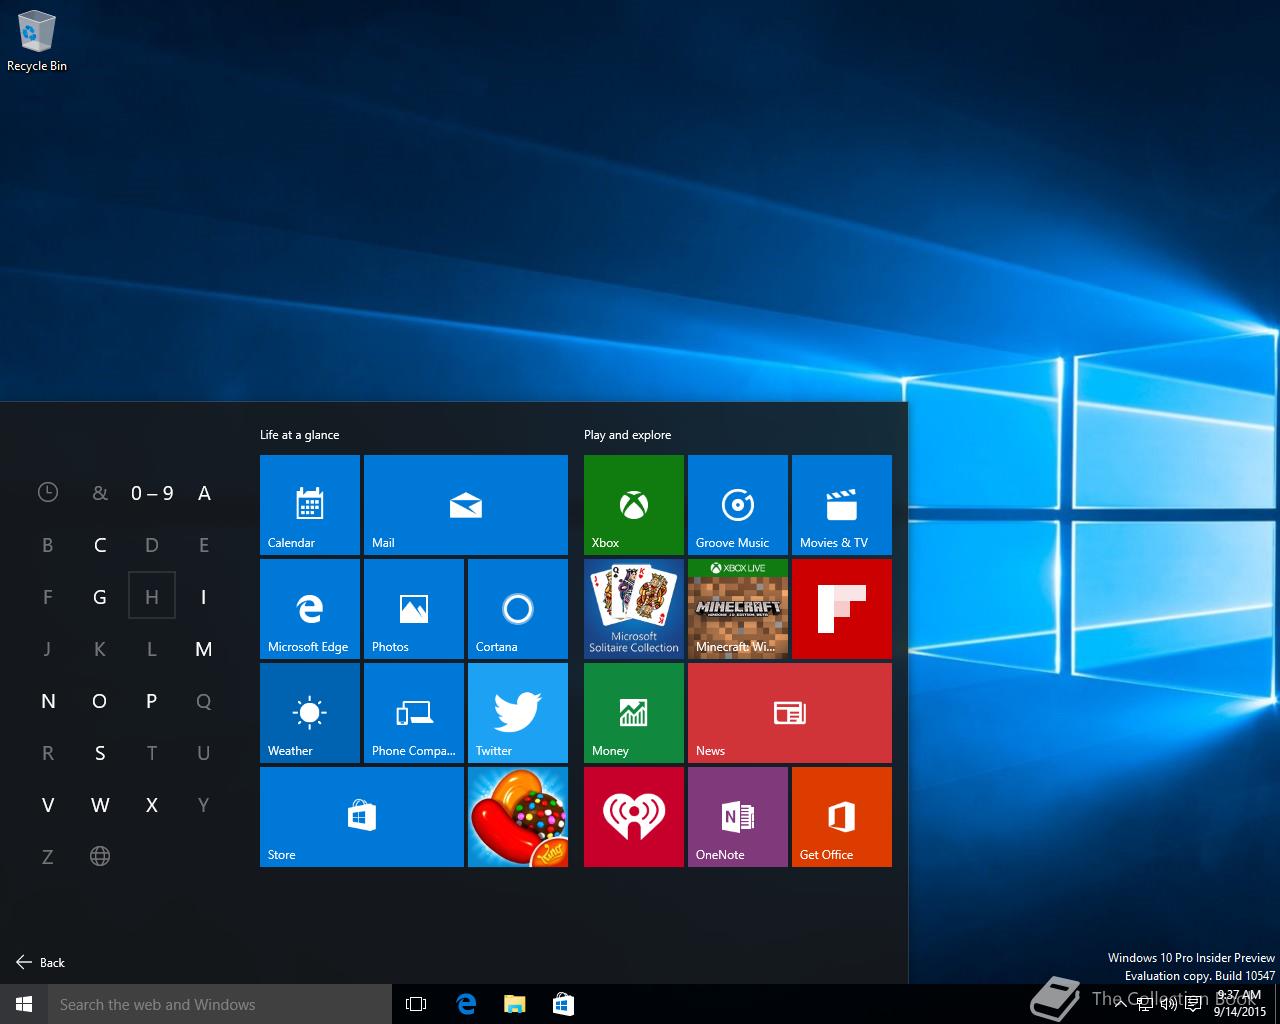Jump to apps starting with M

click(204, 648)
